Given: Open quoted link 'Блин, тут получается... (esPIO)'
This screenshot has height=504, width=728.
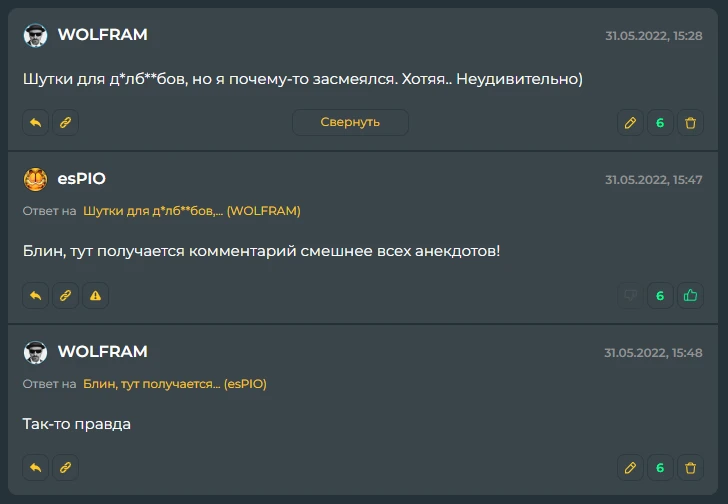Looking at the screenshot, I should [x=174, y=383].
